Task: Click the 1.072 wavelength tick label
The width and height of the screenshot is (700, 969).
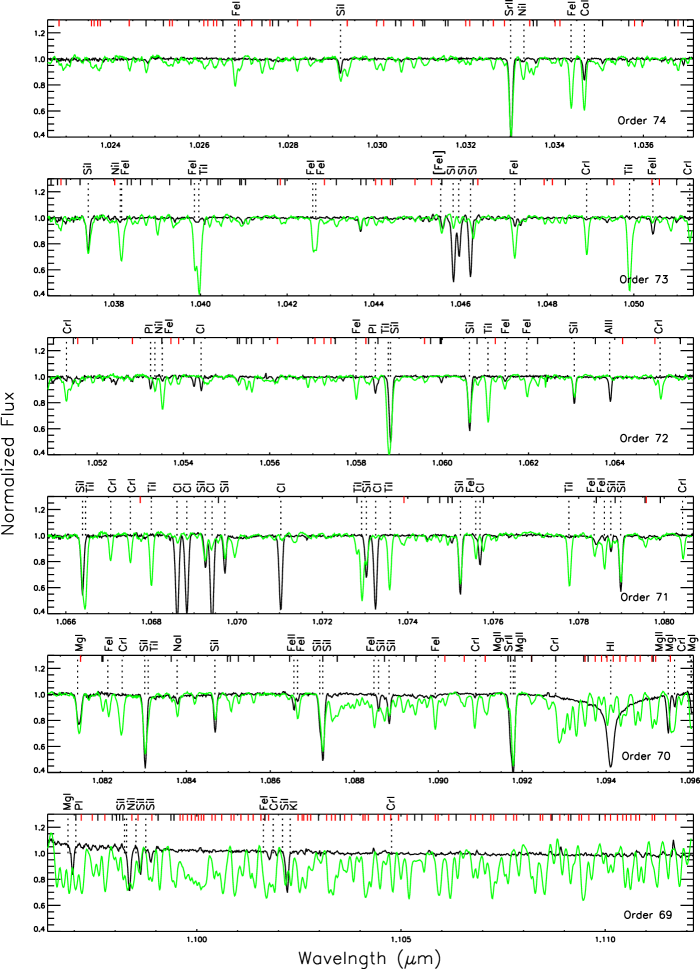Action: tap(323, 622)
